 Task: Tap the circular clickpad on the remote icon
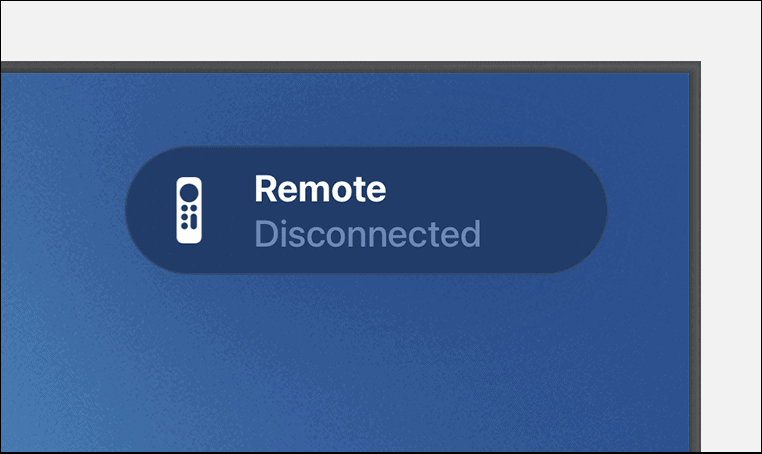point(189,192)
